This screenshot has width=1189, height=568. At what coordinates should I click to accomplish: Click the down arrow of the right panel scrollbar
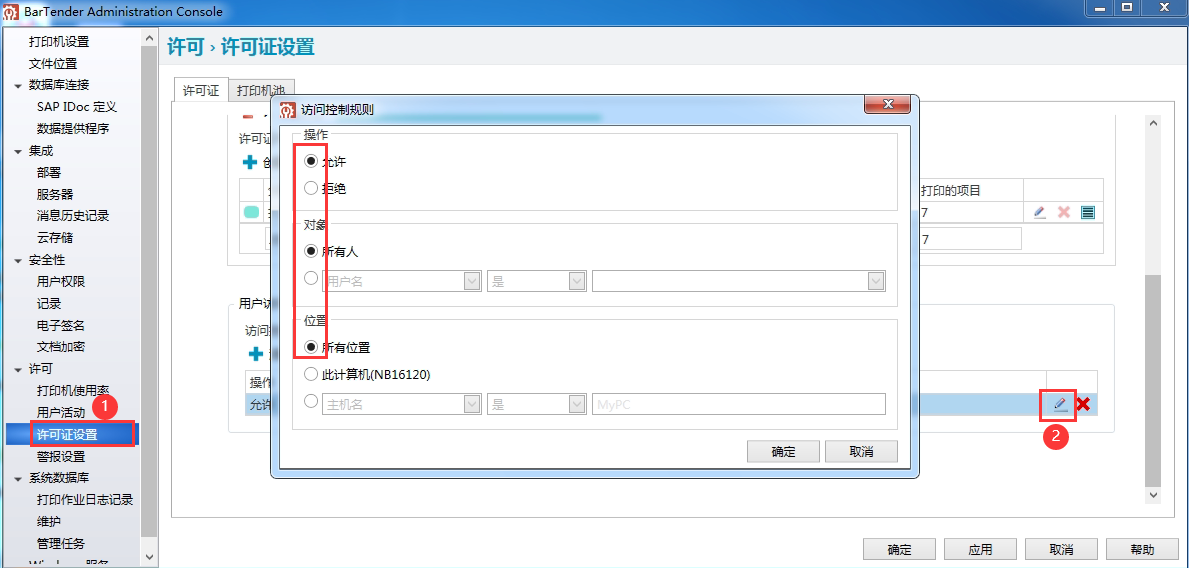[1153, 495]
